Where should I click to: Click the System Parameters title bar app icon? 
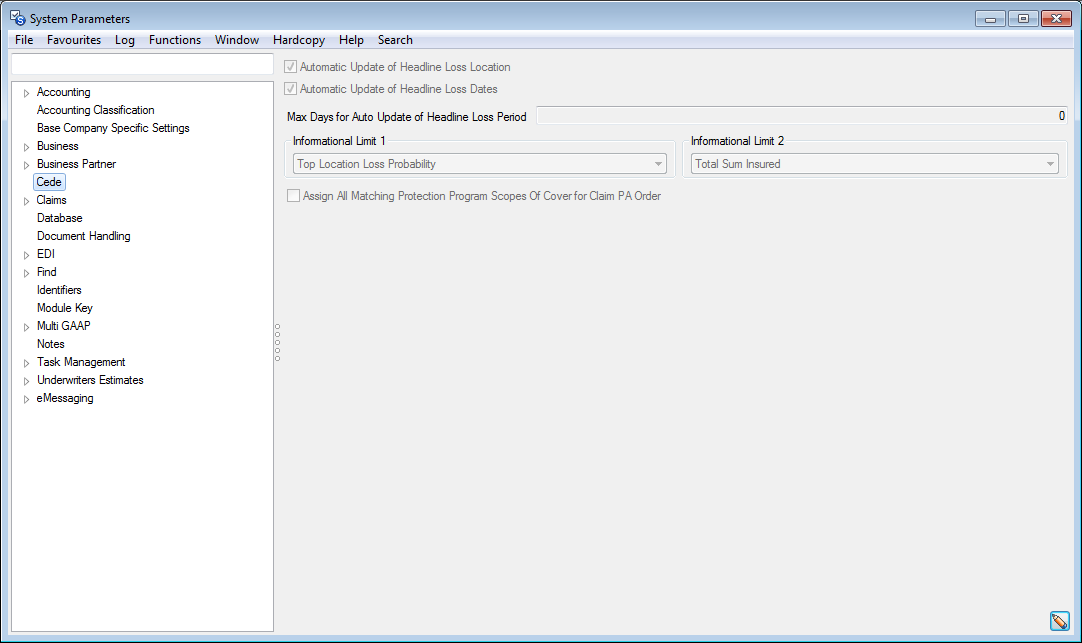click(17, 18)
